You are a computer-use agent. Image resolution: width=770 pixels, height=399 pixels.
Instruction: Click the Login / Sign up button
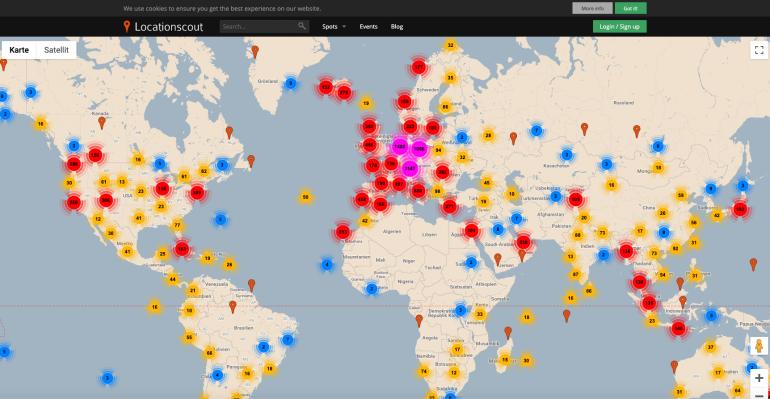[x=619, y=27]
